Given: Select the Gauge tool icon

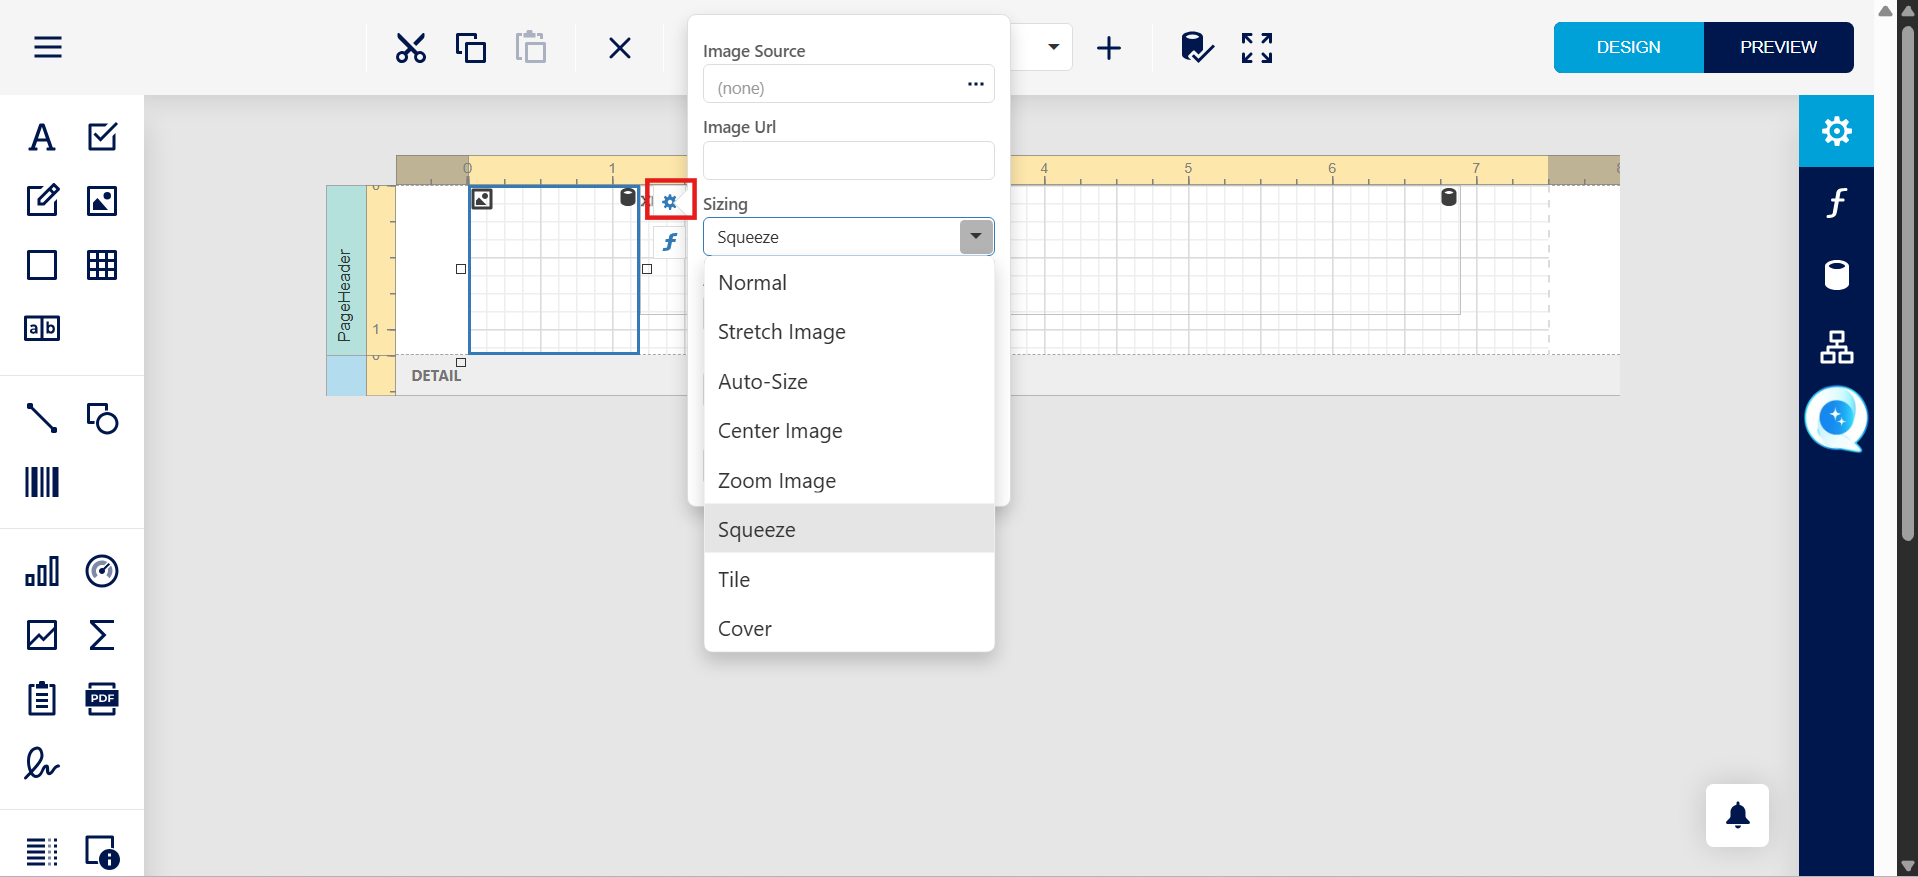Looking at the screenshot, I should coord(102,571).
